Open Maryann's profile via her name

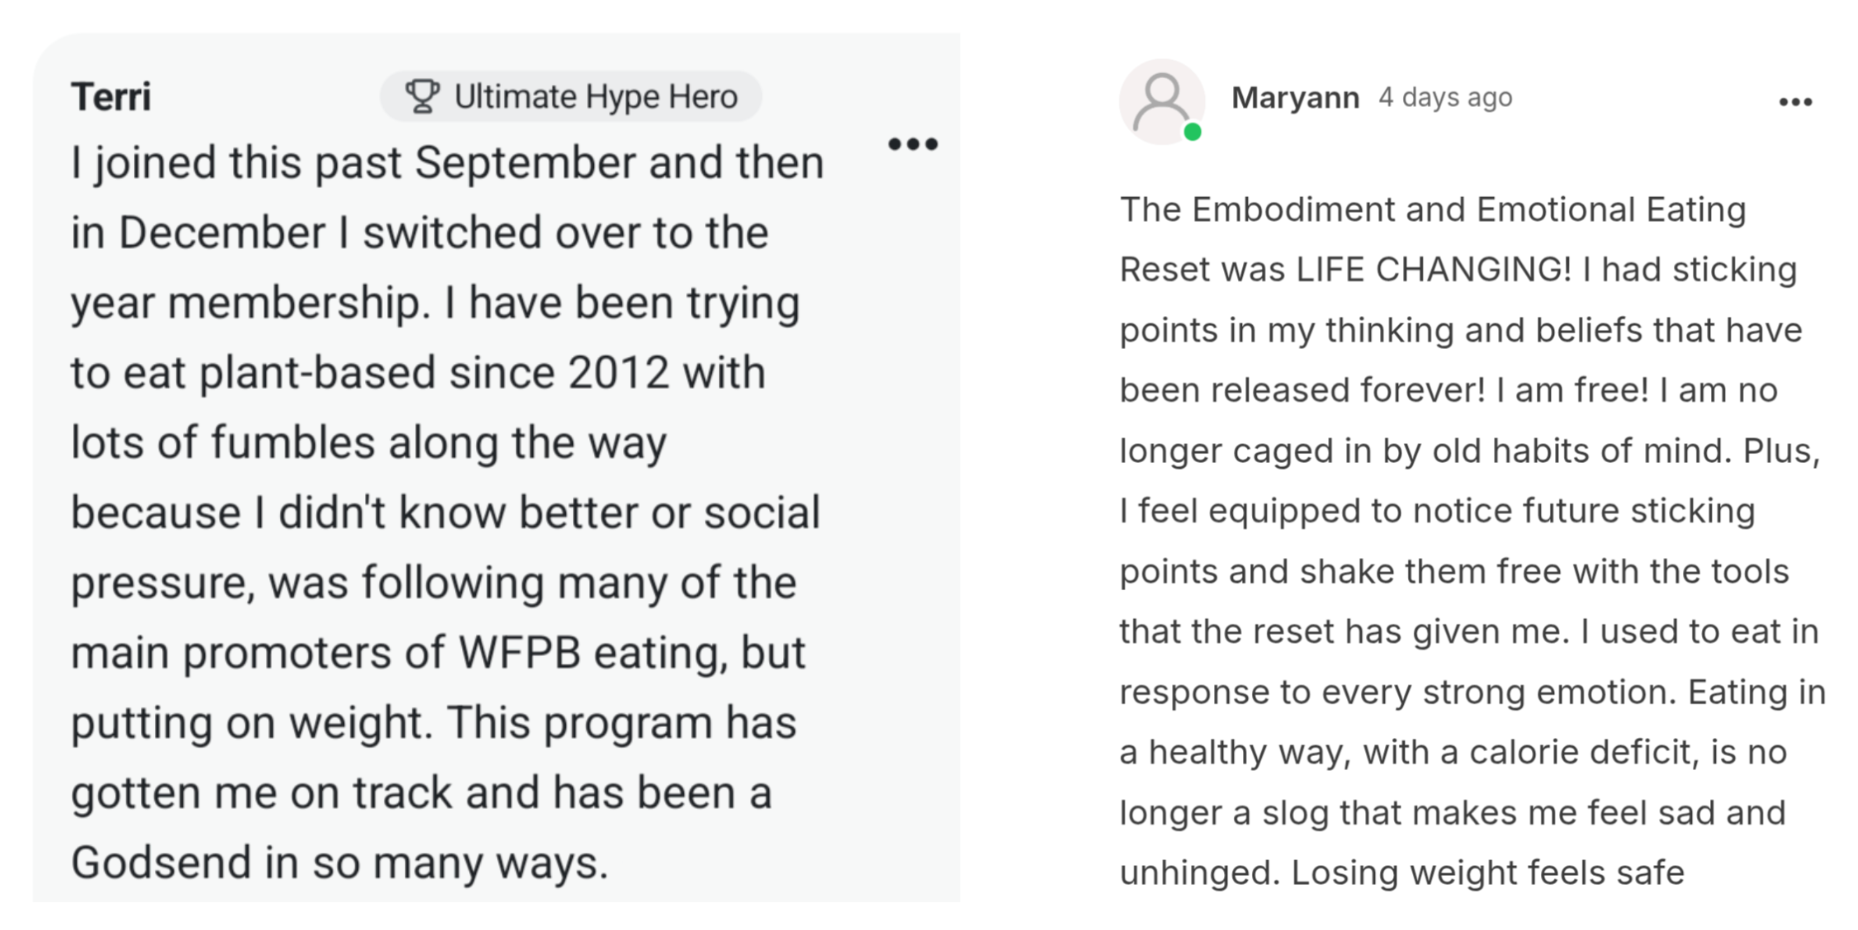[1295, 98]
